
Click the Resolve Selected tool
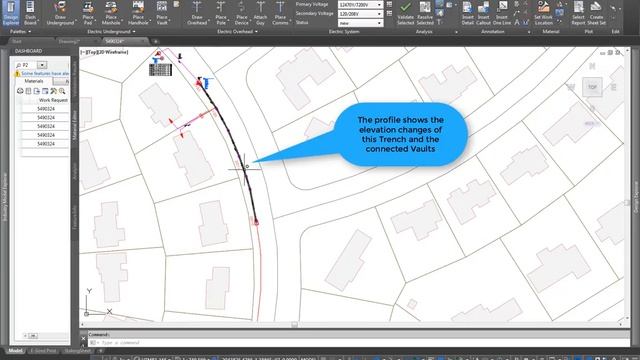pos(425,13)
